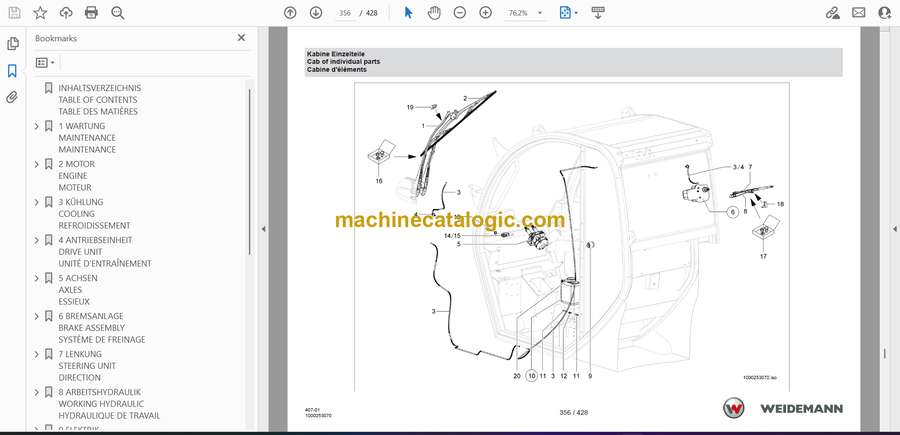
Task: Open the share with others account icon
Action: click(885, 13)
